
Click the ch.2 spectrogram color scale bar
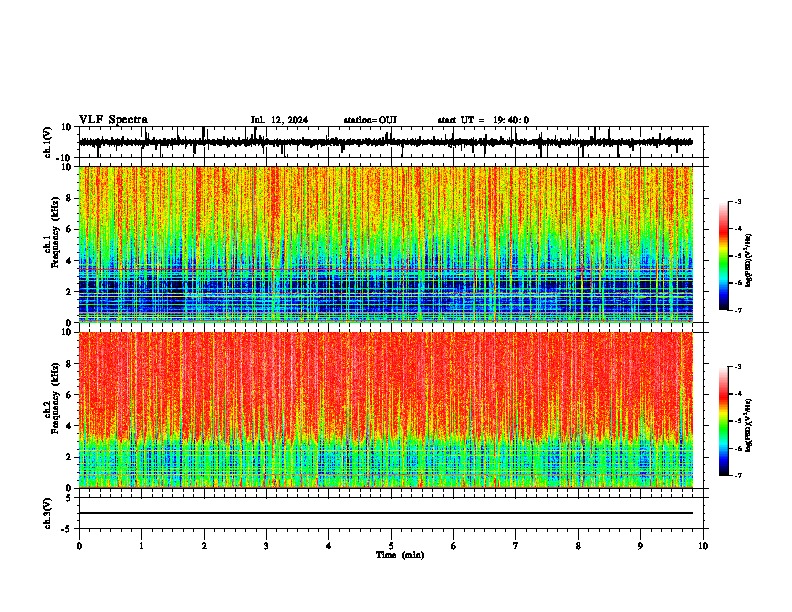tap(724, 421)
